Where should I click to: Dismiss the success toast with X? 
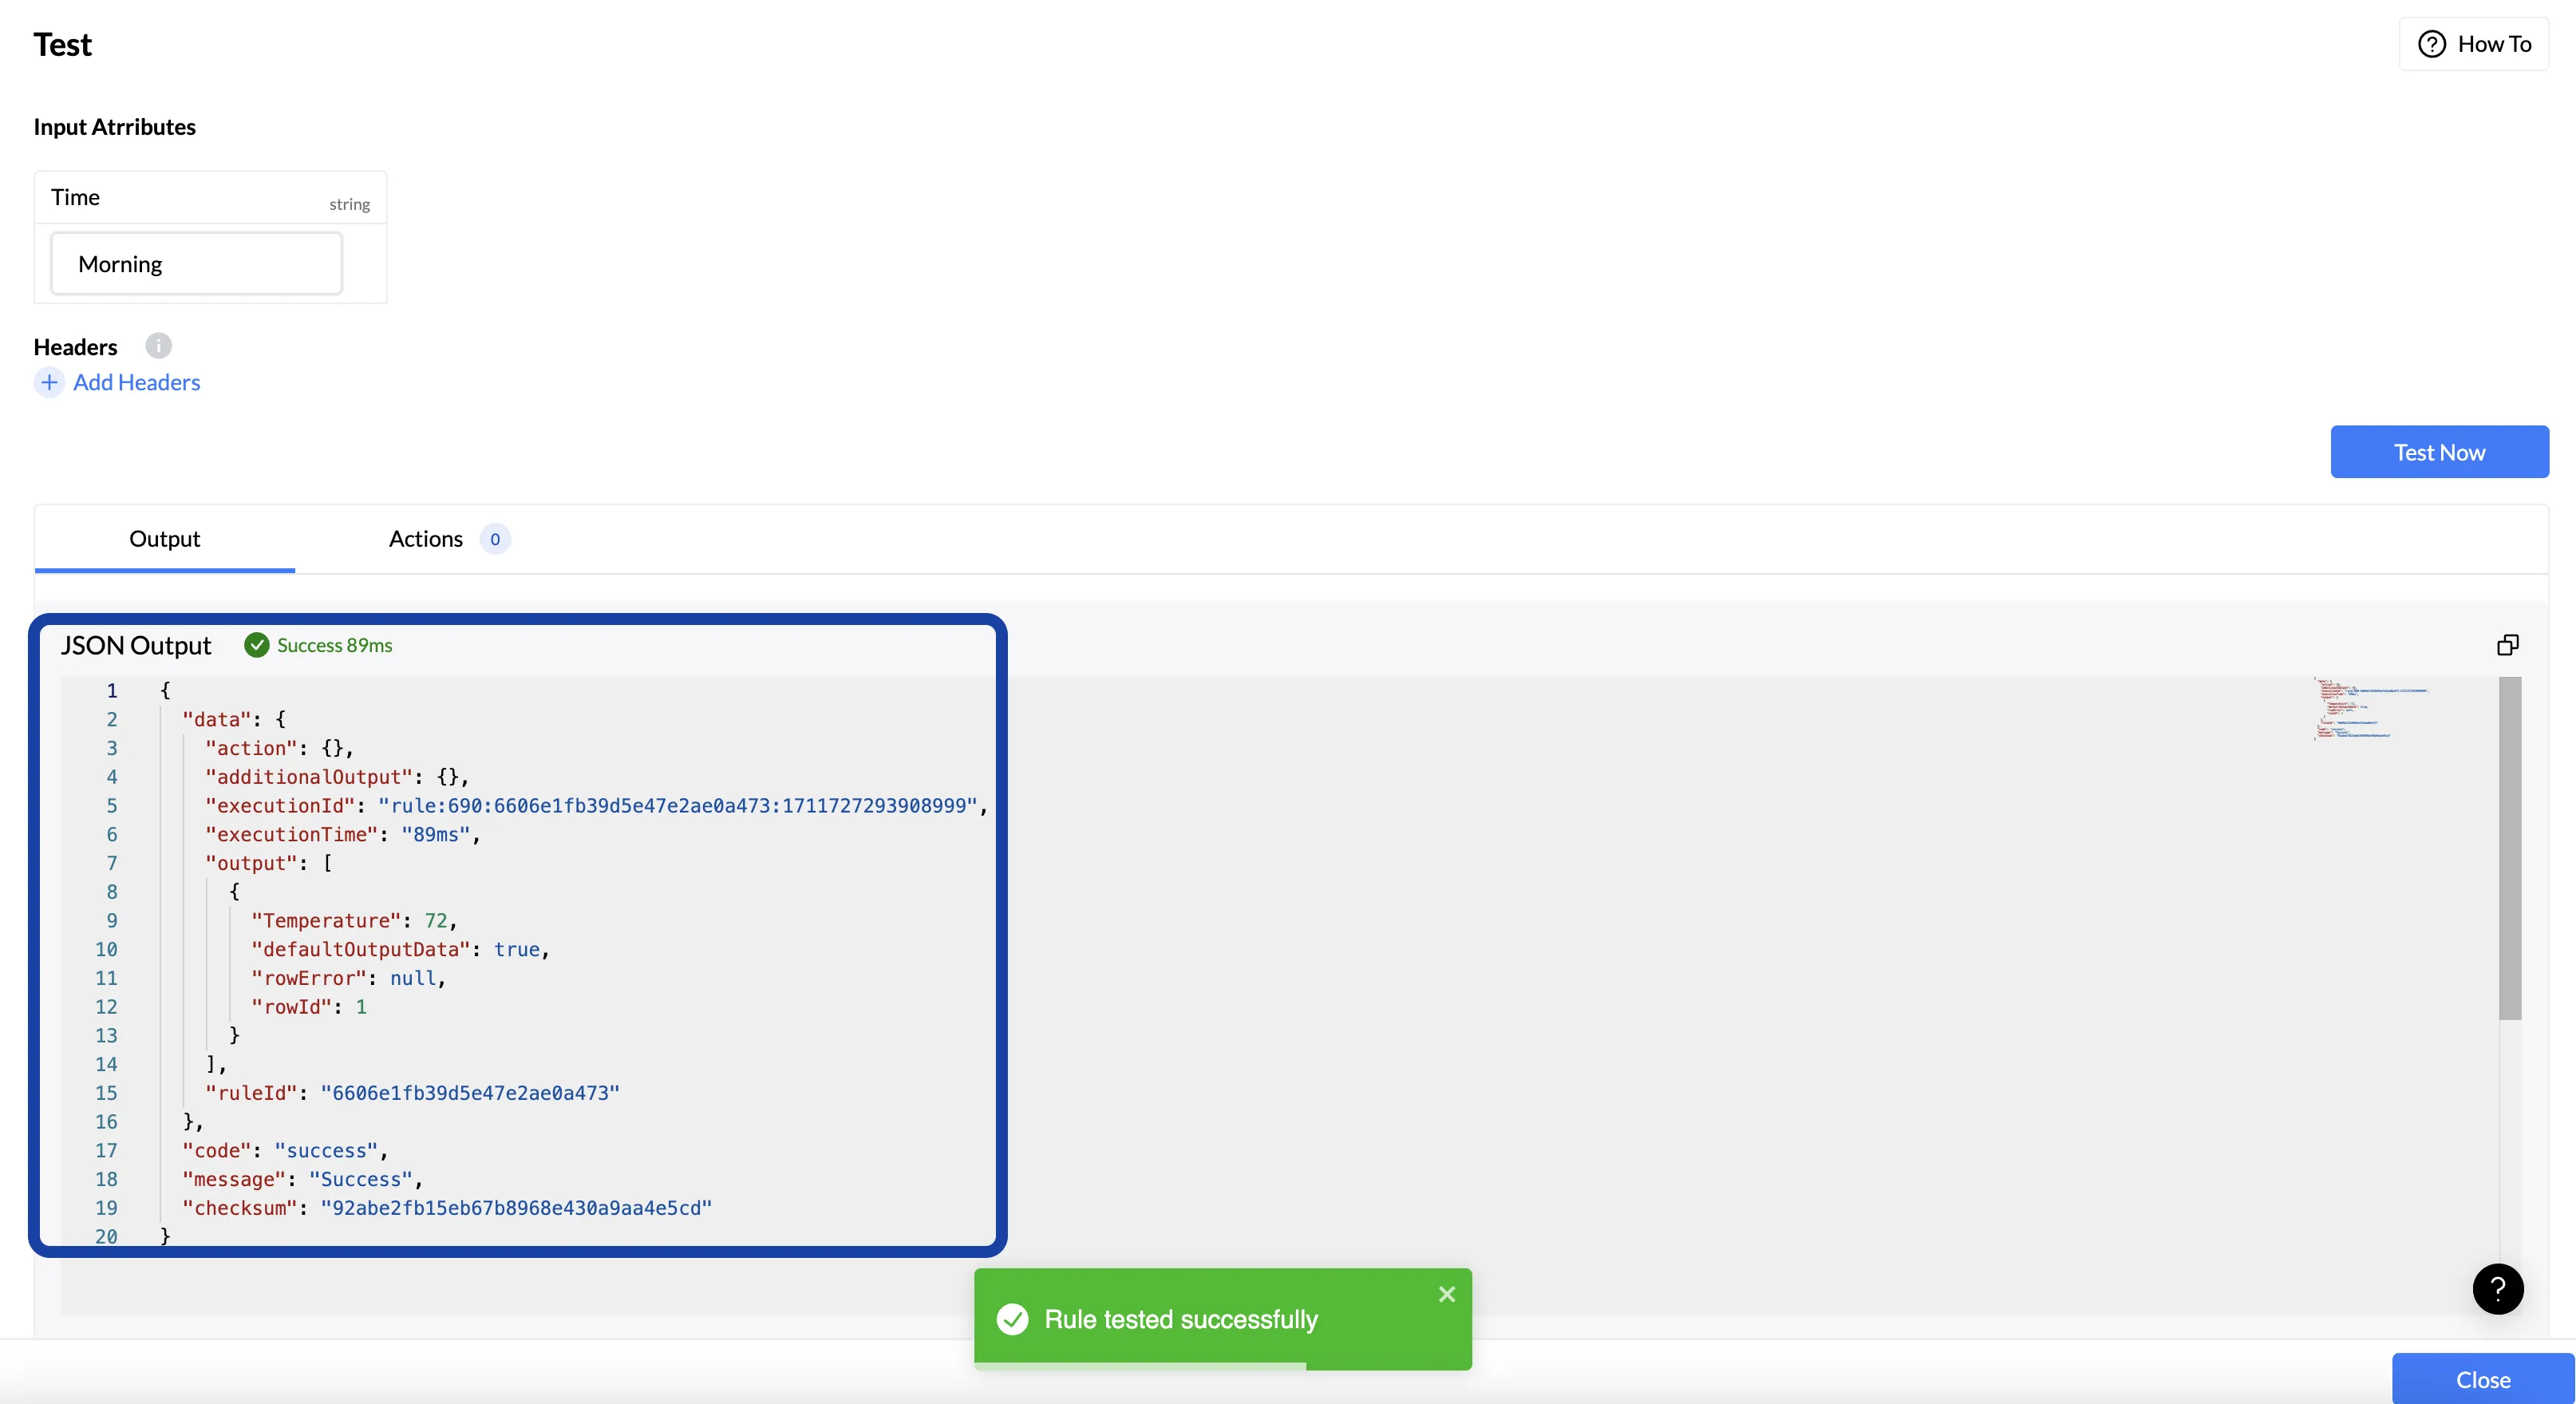[1446, 1294]
